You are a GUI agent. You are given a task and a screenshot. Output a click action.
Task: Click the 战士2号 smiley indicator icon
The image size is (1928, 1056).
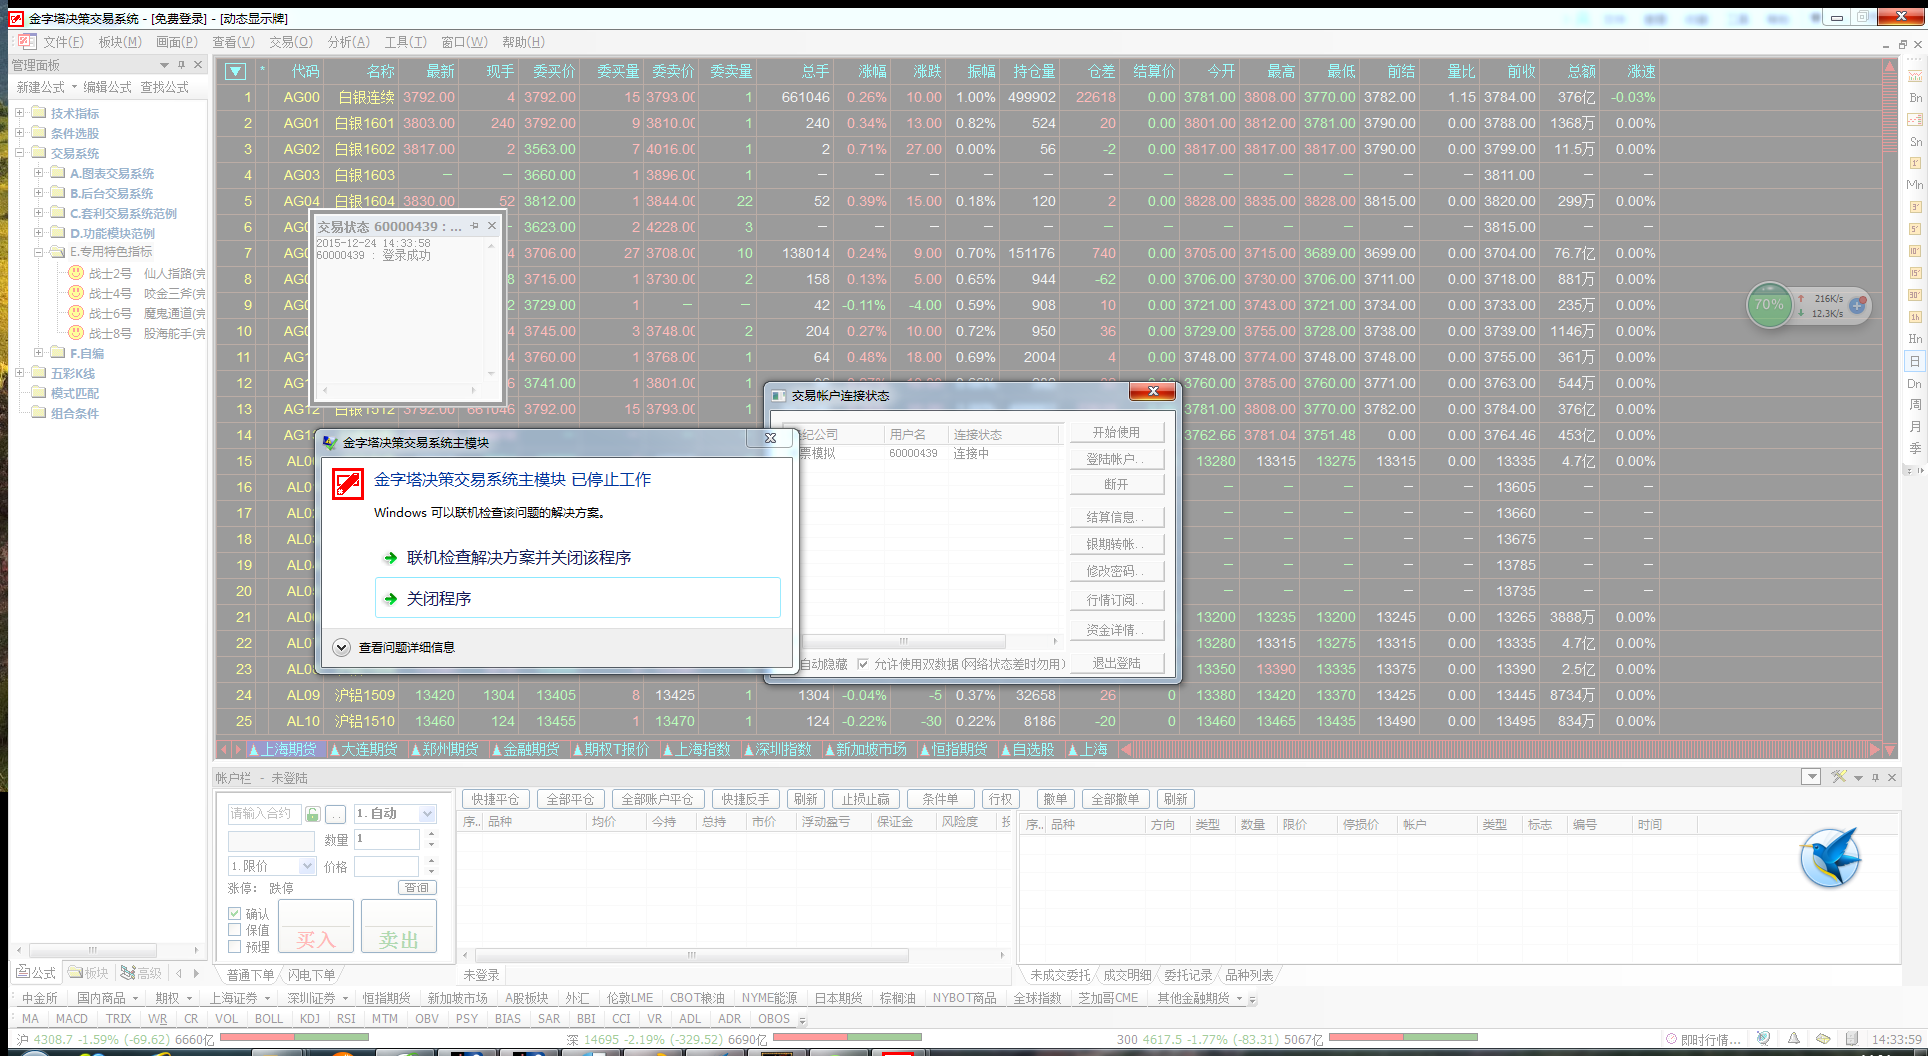coord(76,273)
